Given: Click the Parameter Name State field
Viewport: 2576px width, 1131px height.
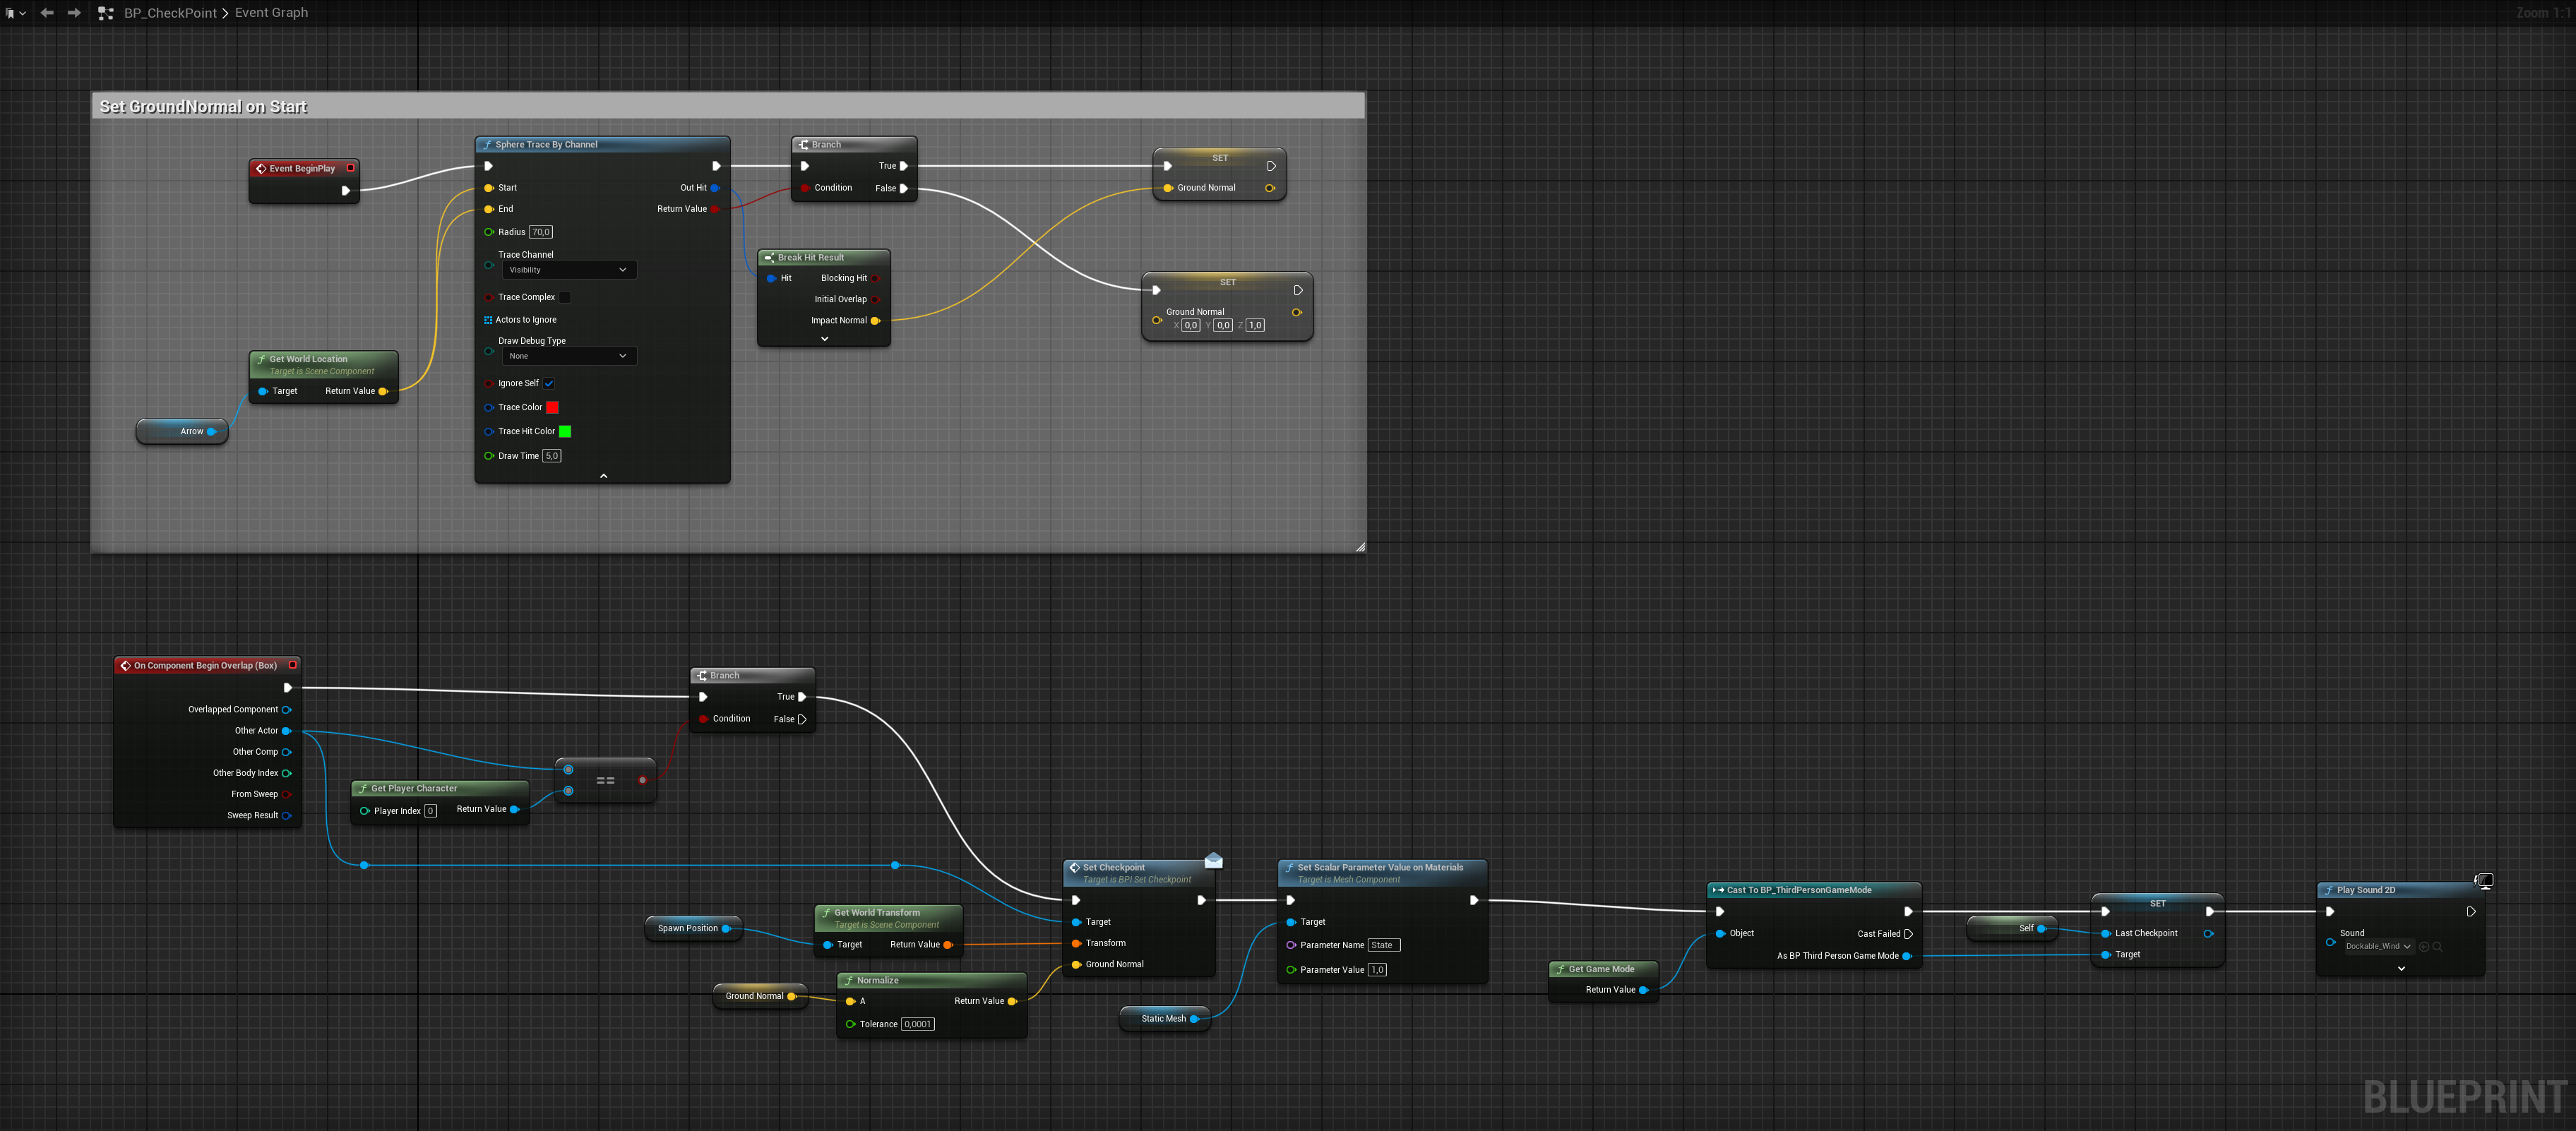Looking at the screenshot, I should (x=1384, y=945).
